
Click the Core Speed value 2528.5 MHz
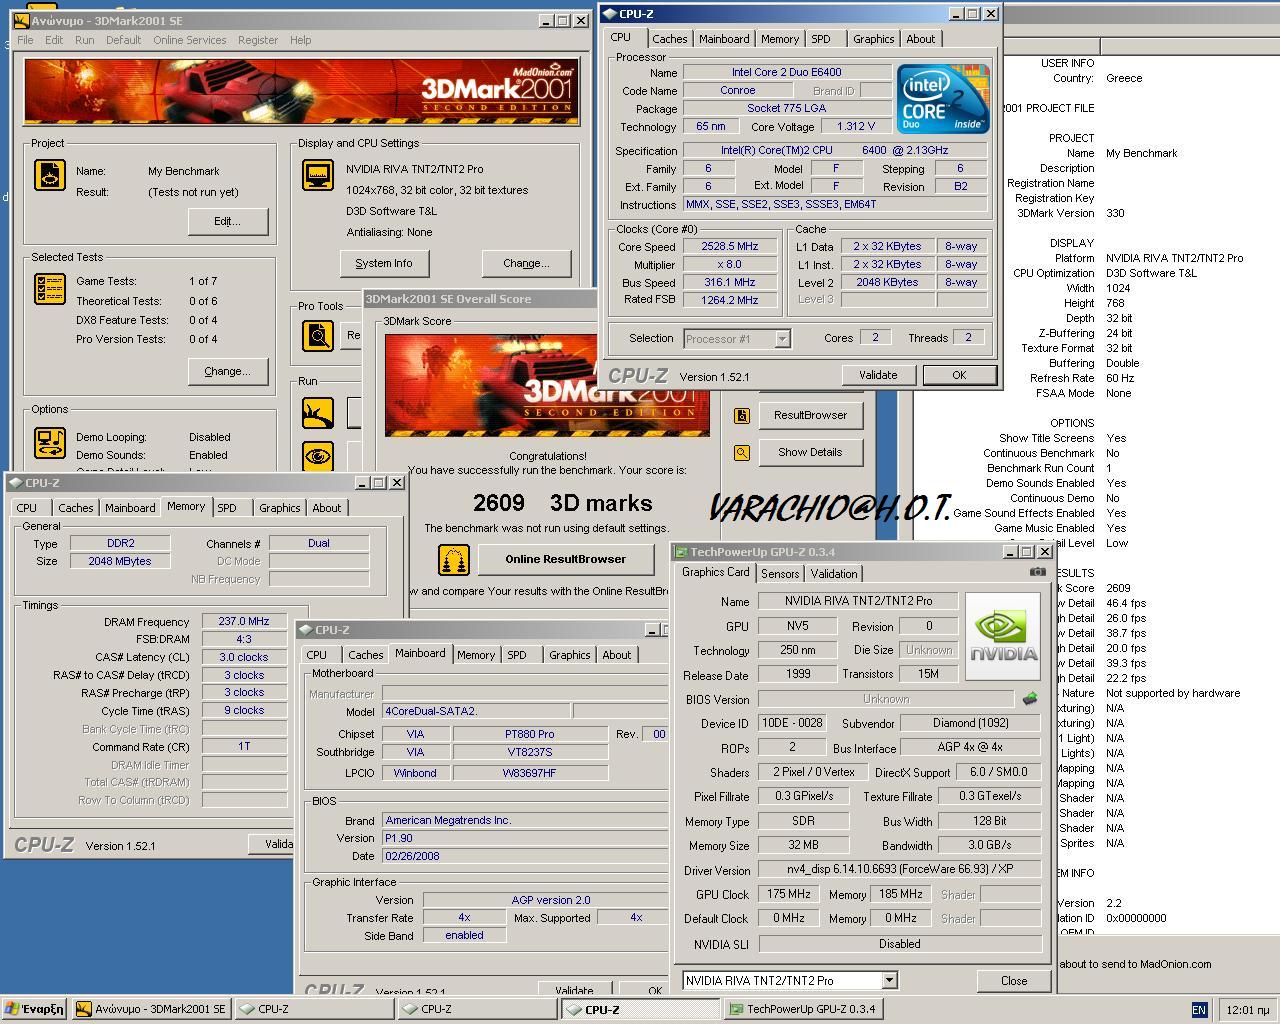[x=730, y=246]
